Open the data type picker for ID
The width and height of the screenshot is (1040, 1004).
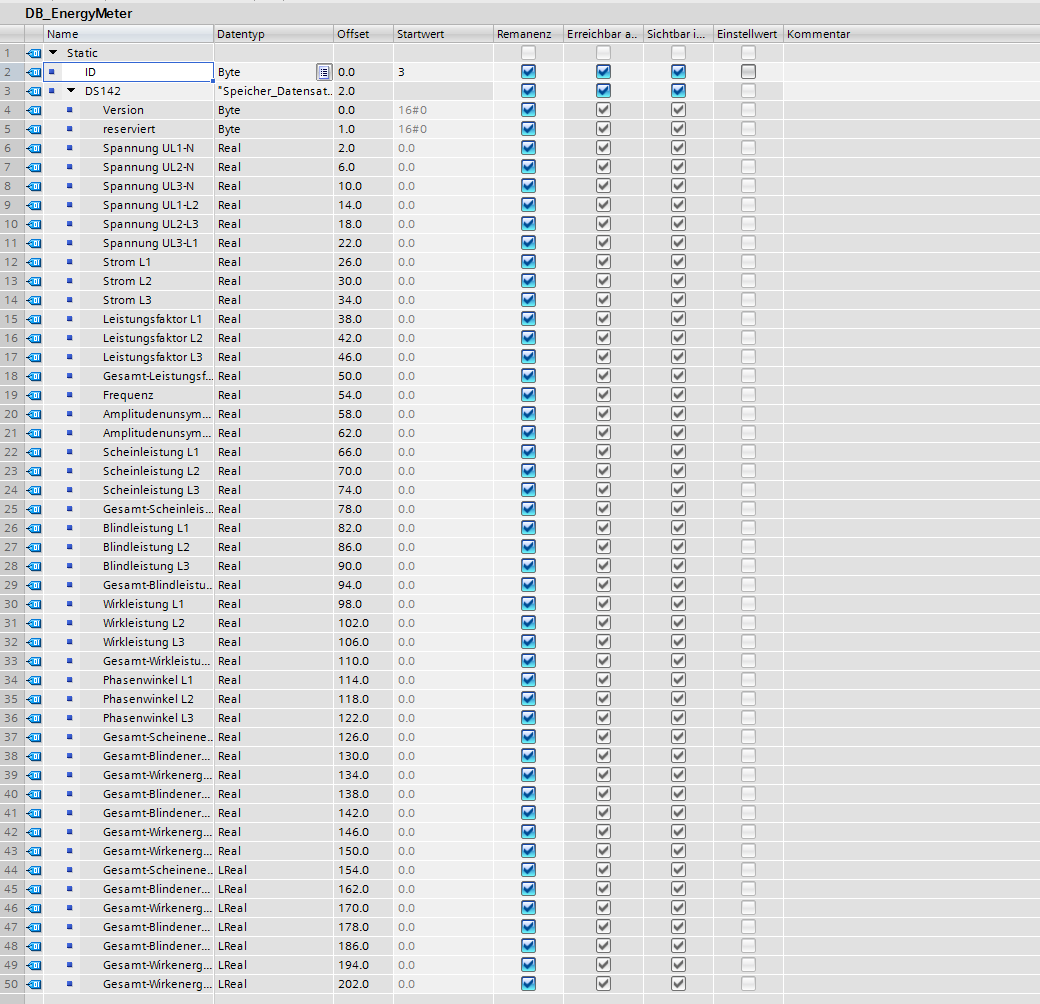[323, 72]
